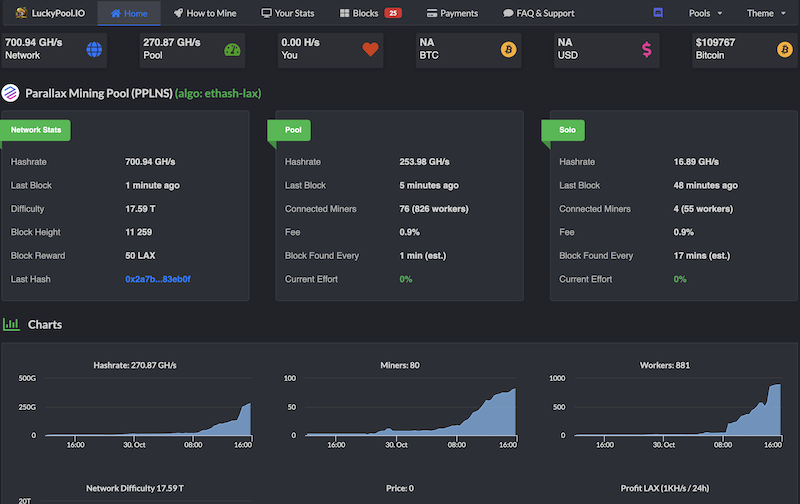Screen dimensions: 800x504
Task: Click the house icon on Home tab
Action: tap(116, 13)
